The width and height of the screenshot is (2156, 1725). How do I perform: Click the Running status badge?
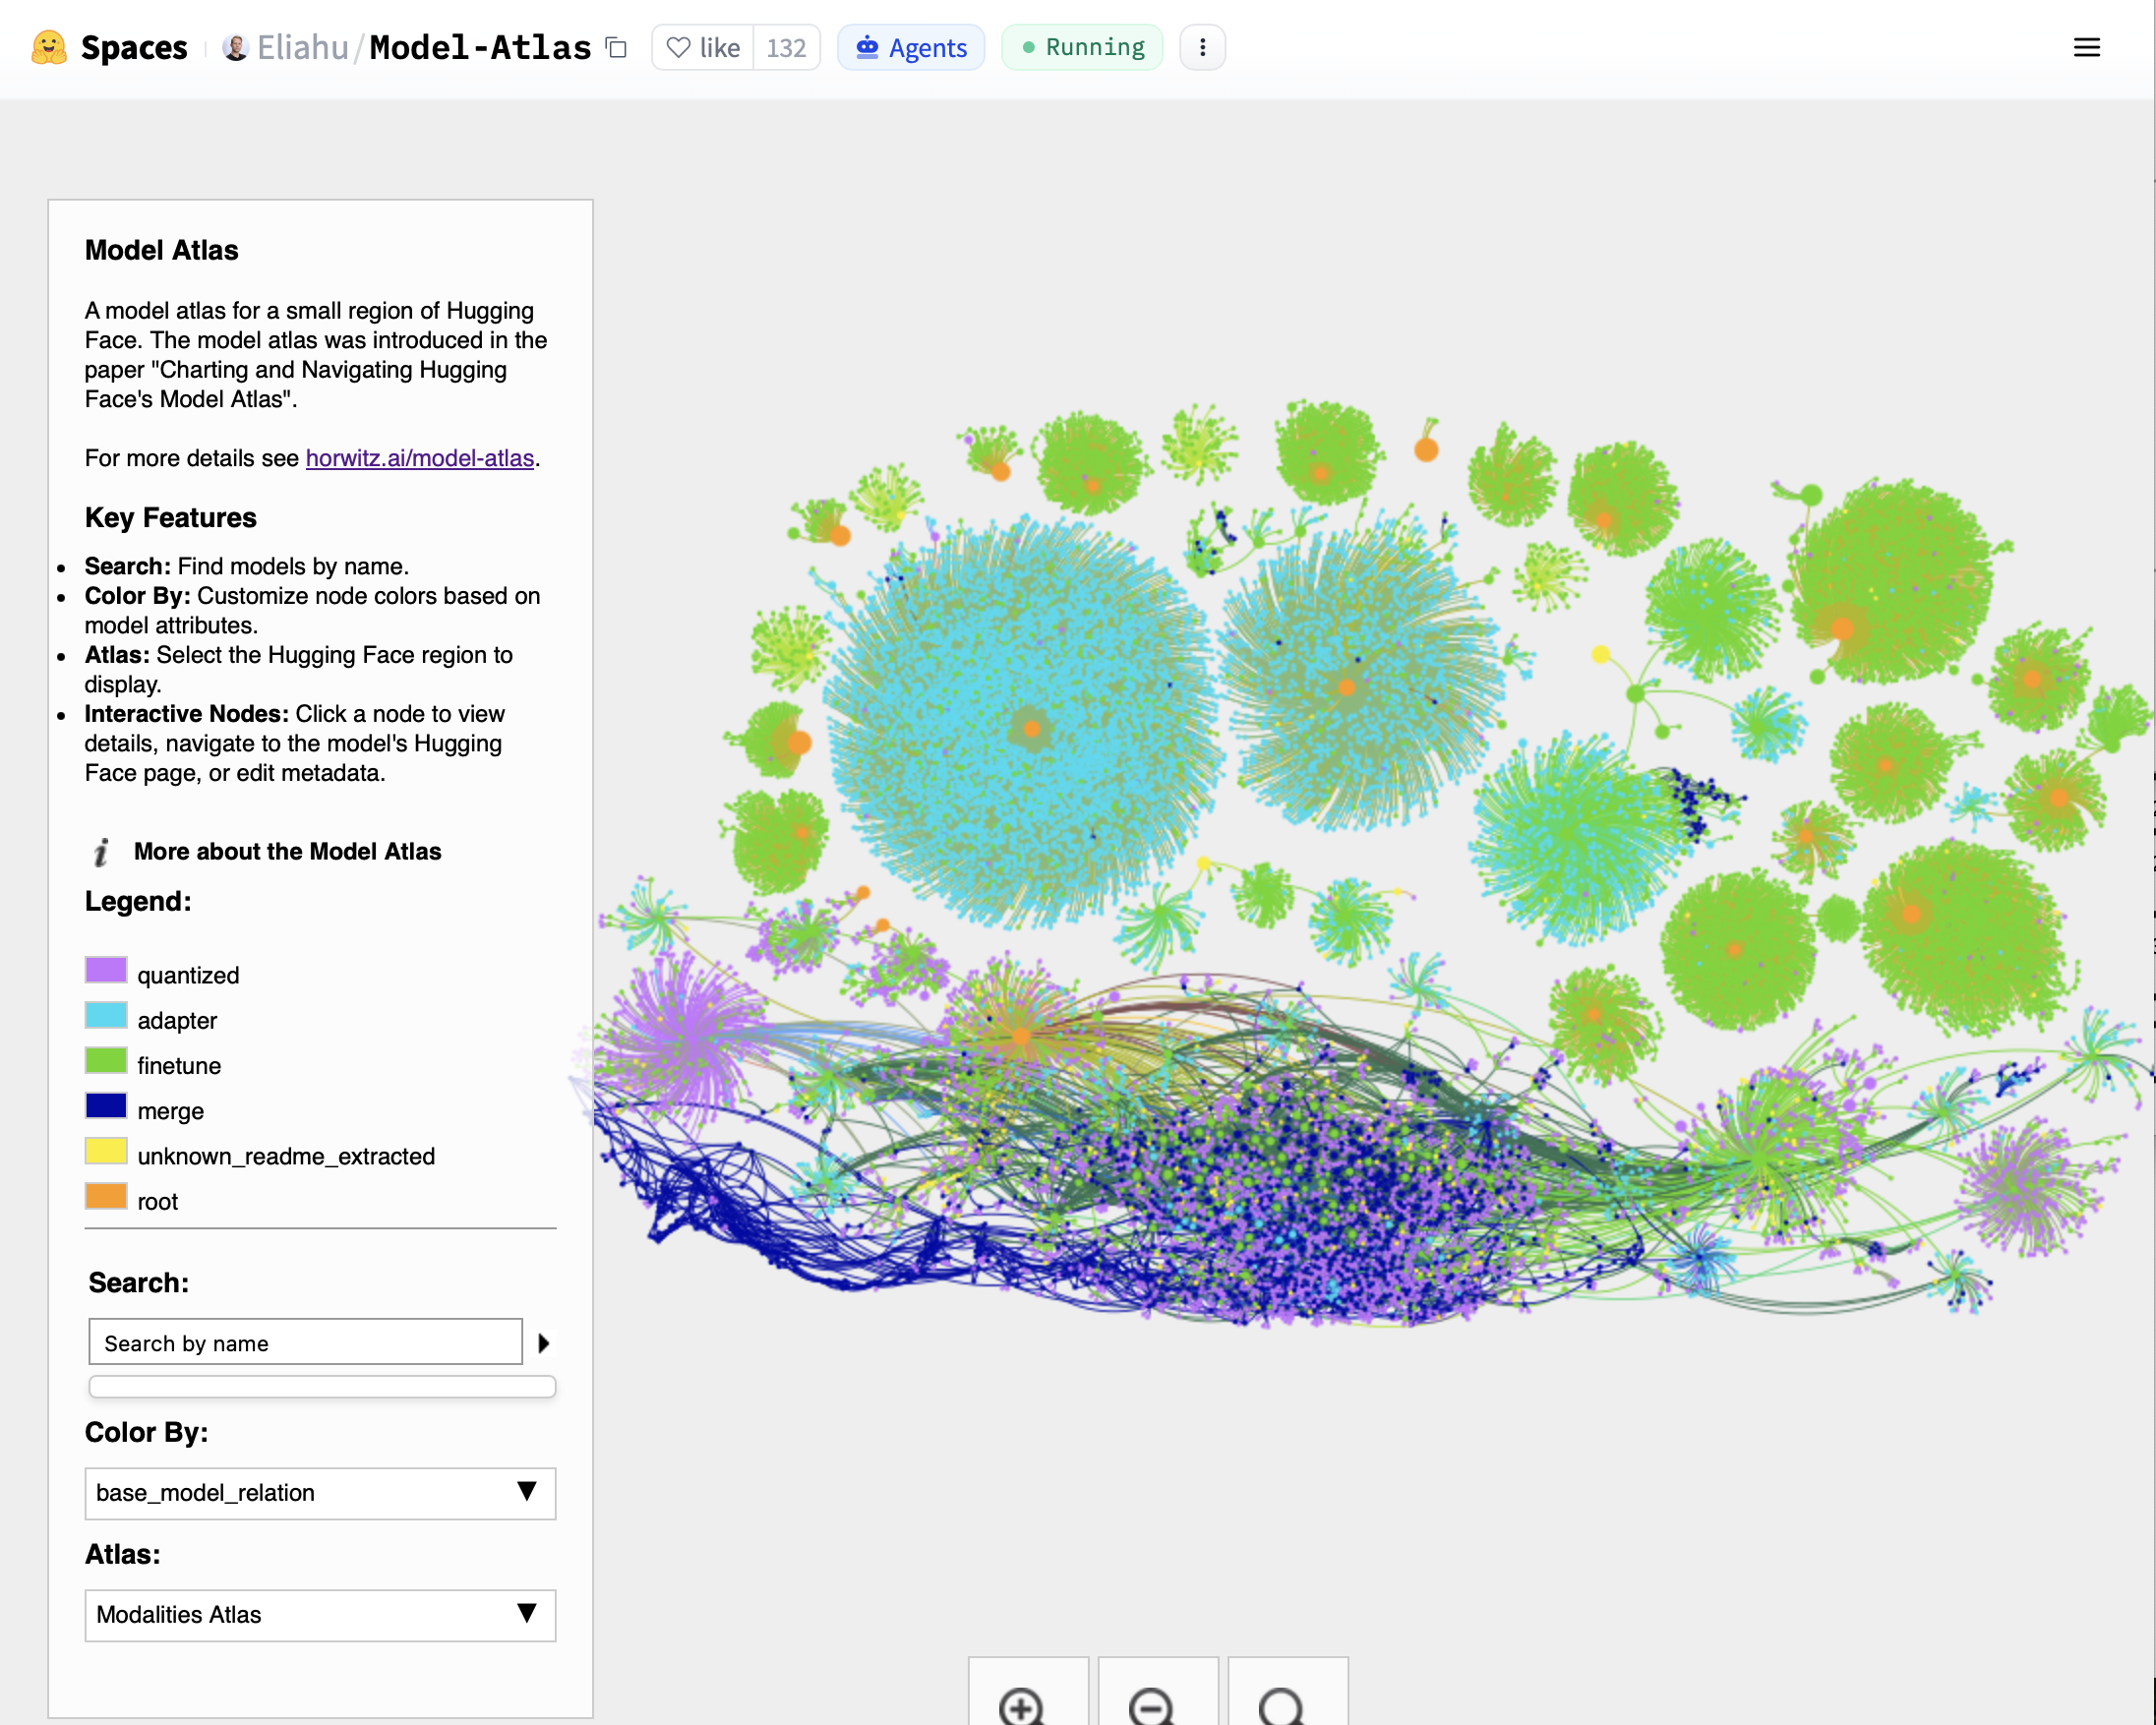[x=1082, y=47]
